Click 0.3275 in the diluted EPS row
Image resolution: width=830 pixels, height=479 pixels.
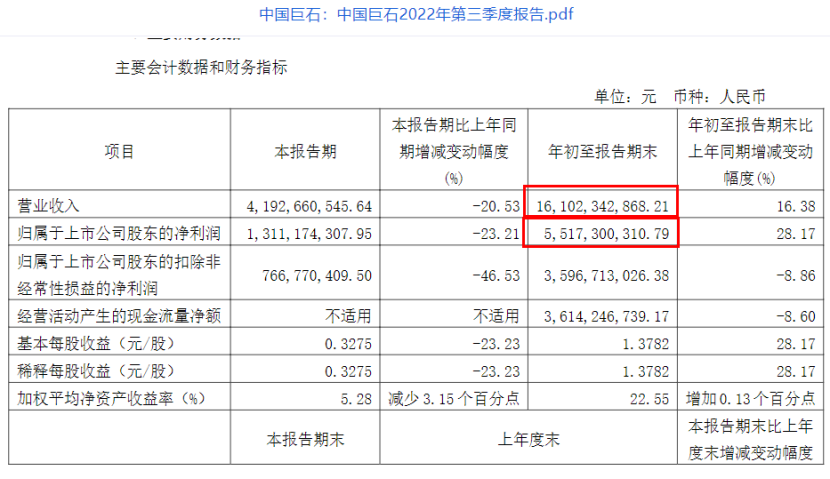(x=348, y=371)
